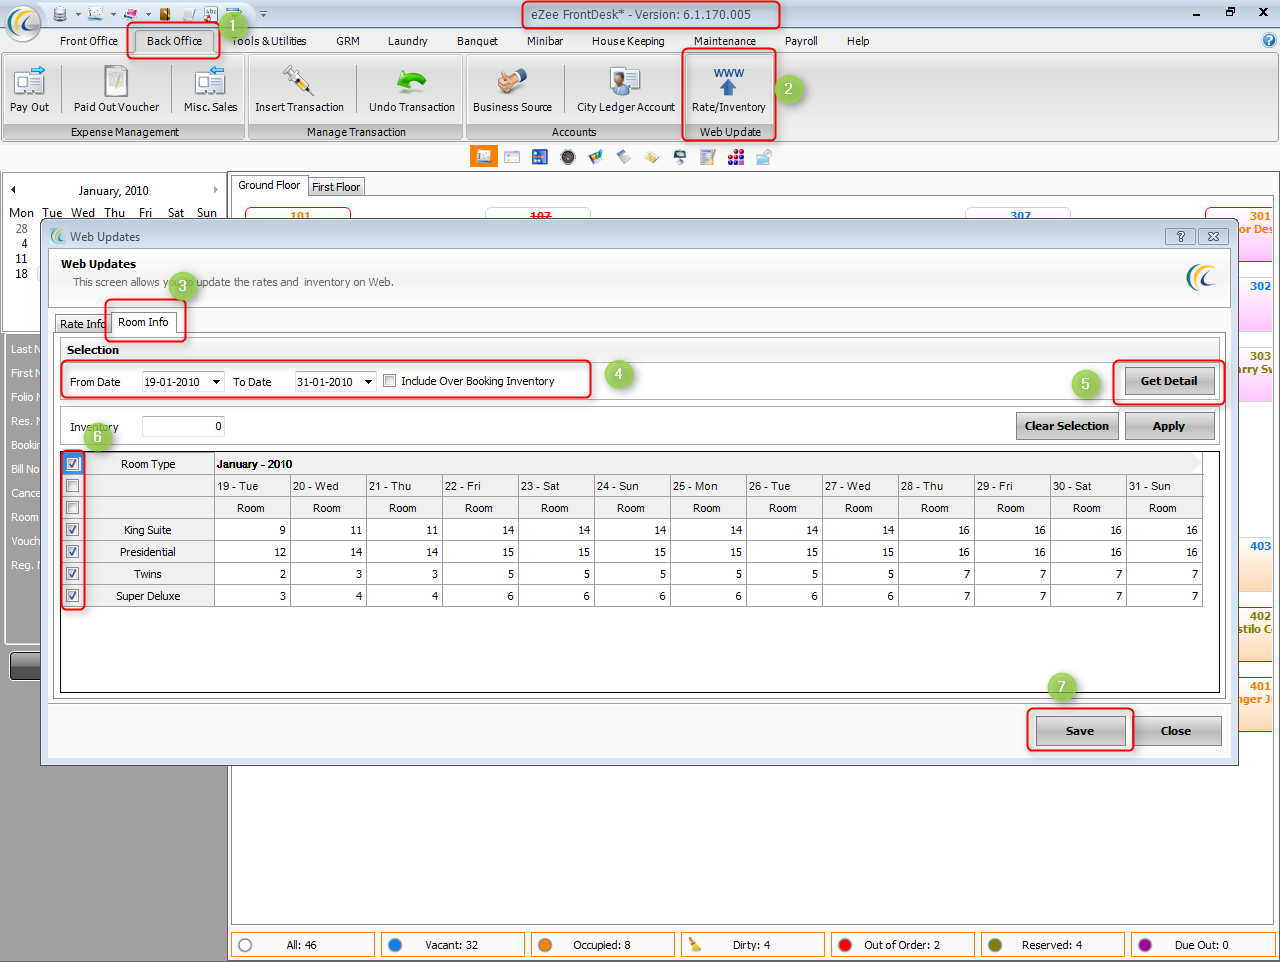
Task: Open the From Date dropdown
Action: click(x=216, y=381)
